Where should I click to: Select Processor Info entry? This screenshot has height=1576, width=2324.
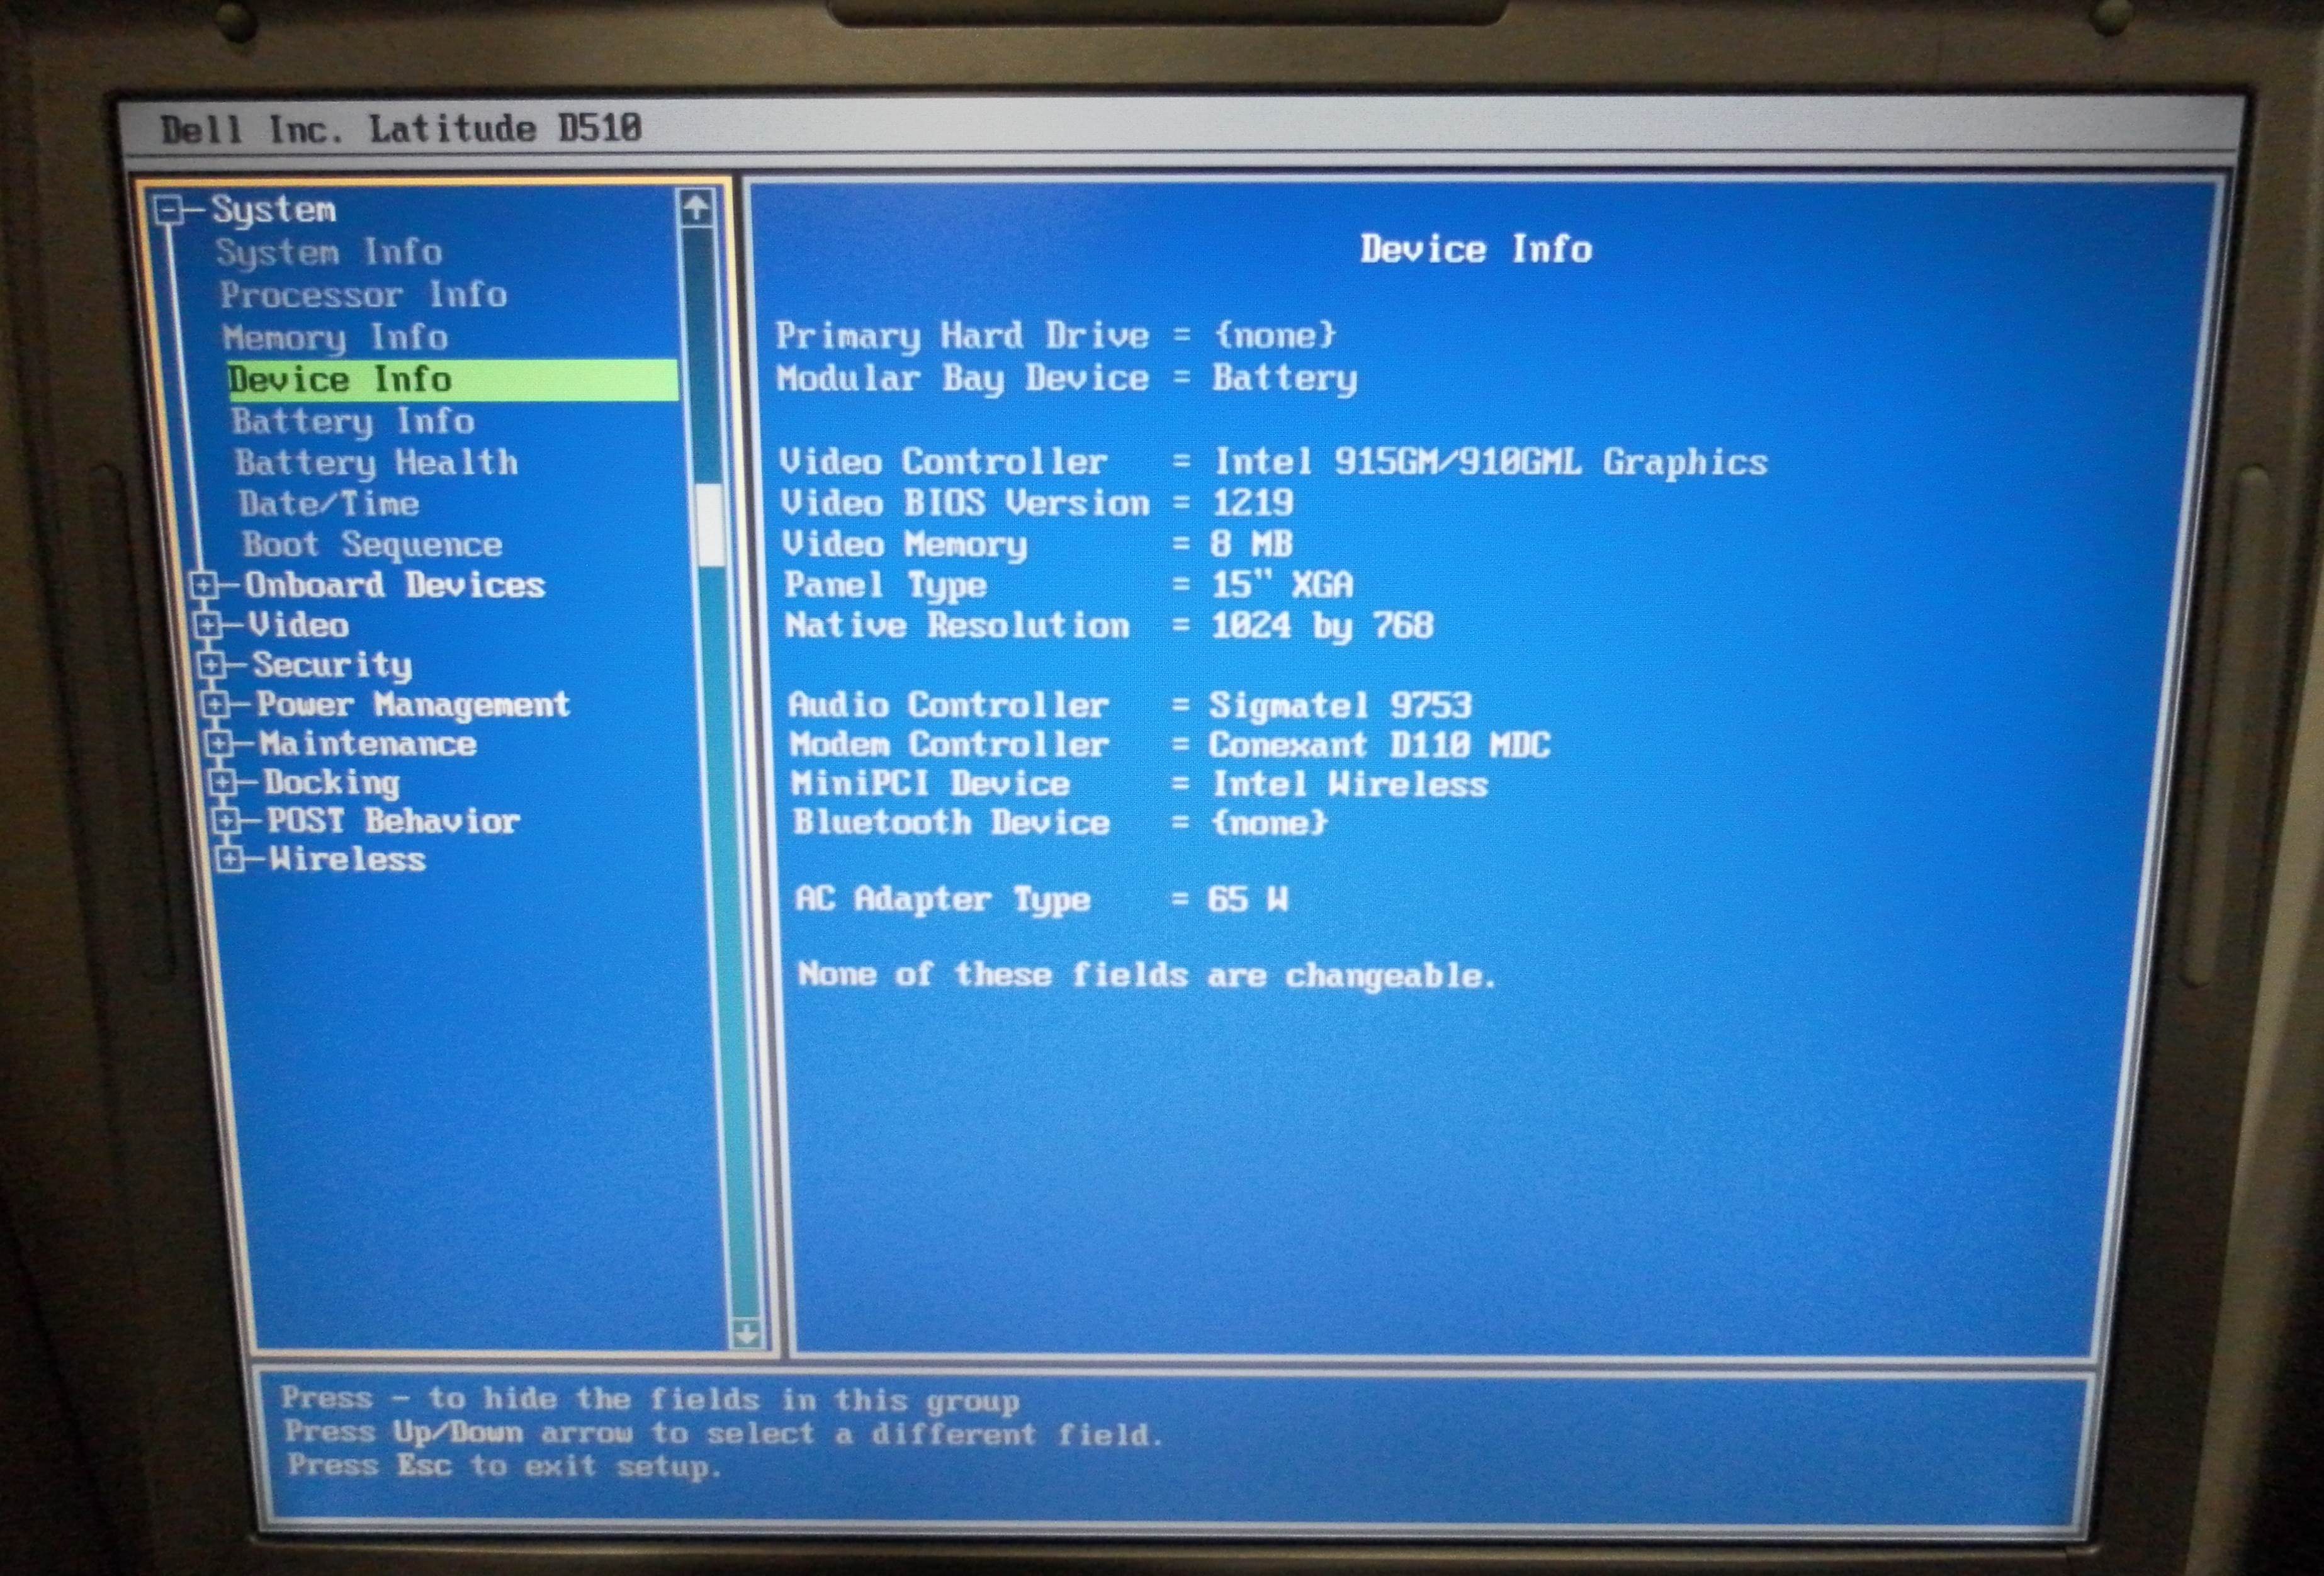364,295
